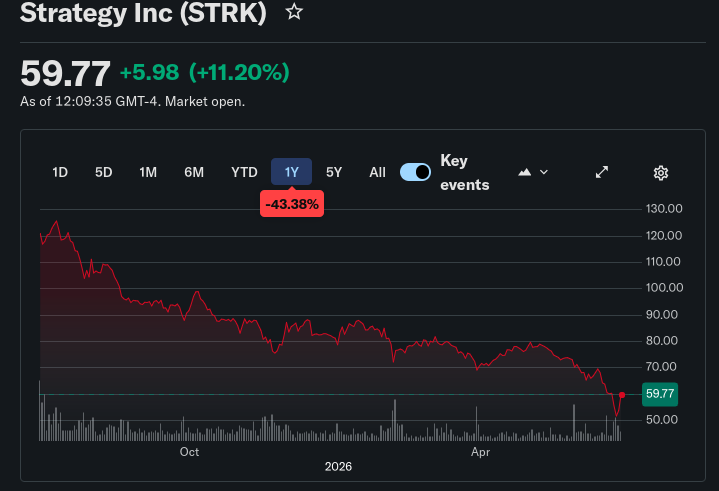Screen dimensions: 719x491
Task: Select the 1M time range
Action: click(x=148, y=172)
